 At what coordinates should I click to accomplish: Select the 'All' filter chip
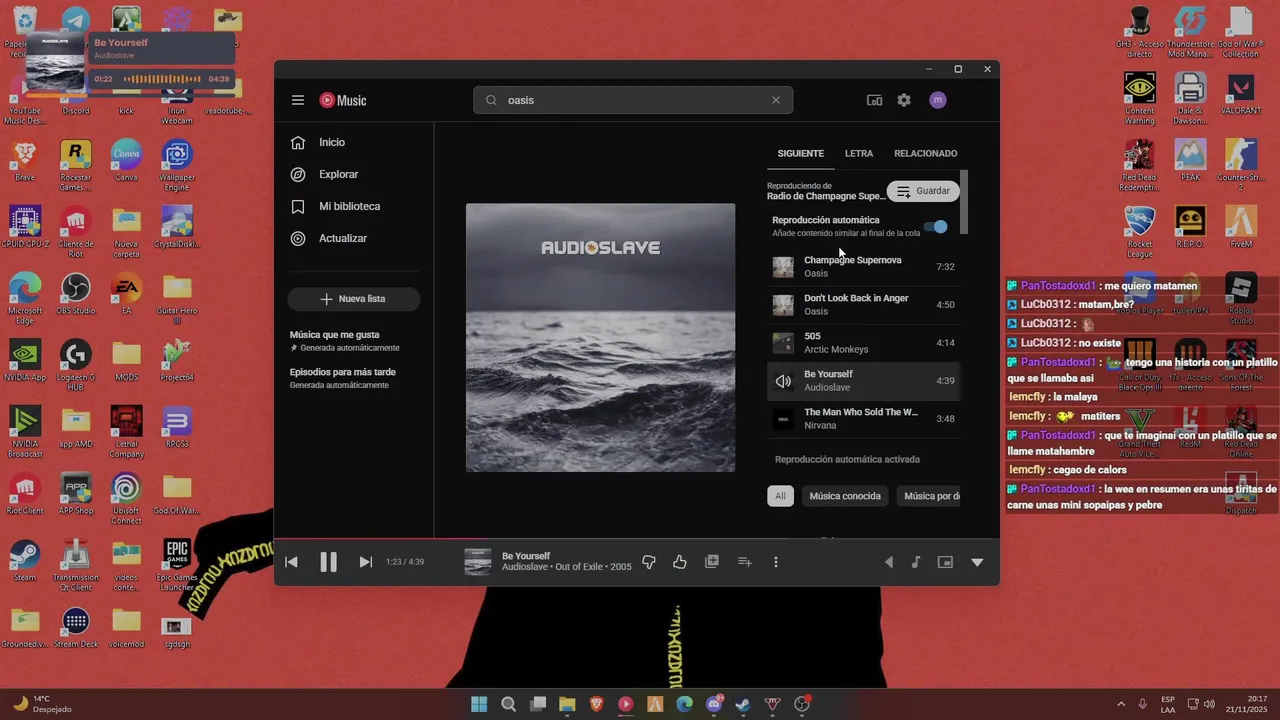pos(780,496)
